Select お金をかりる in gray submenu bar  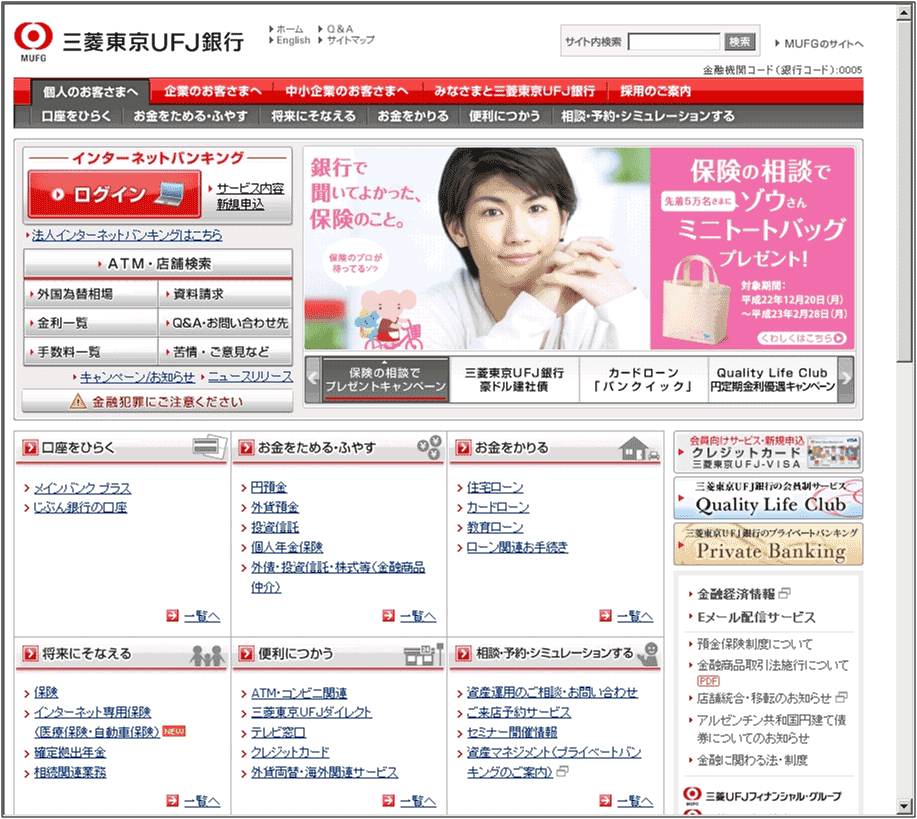(x=413, y=116)
